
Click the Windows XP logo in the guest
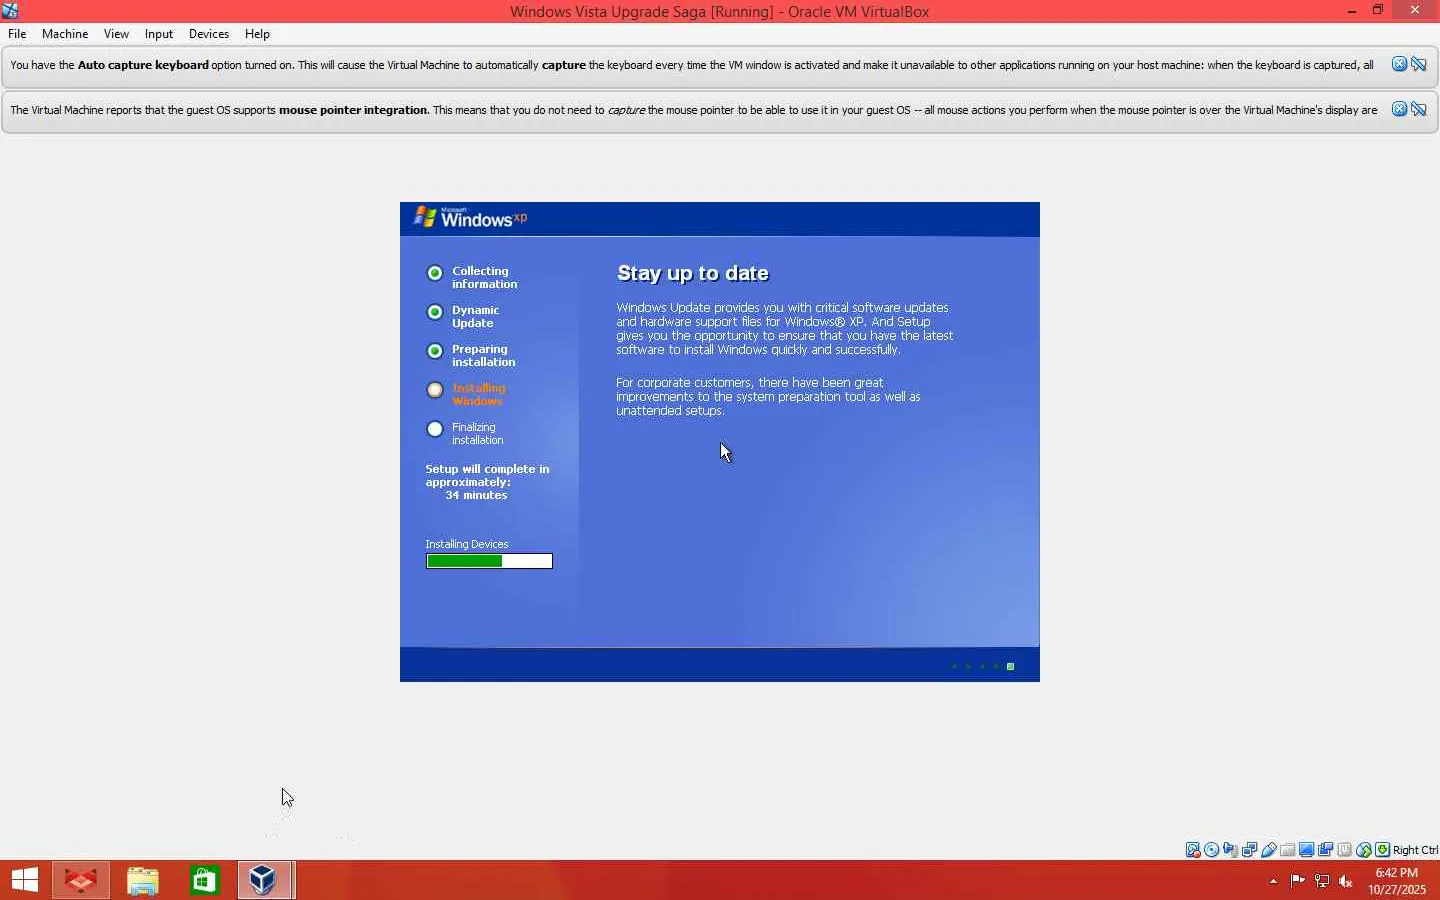(470, 217)
